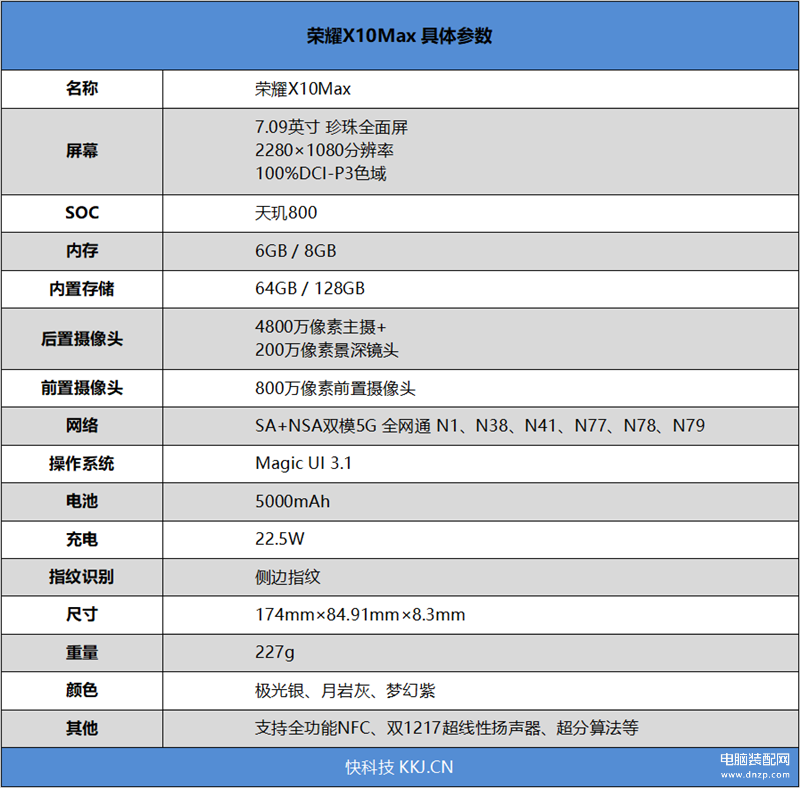800x788 pixels.
Task: Click the memory value 6GB / 8GB
Action: click(296, 251)
